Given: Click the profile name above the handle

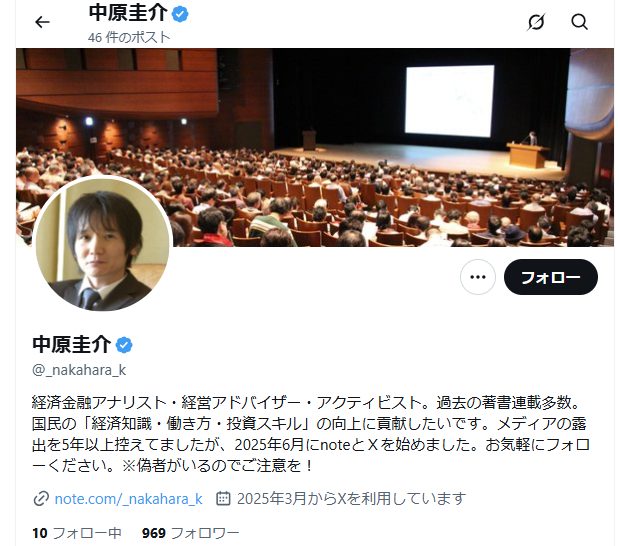Looking at the screenshot, I should 72,344.
